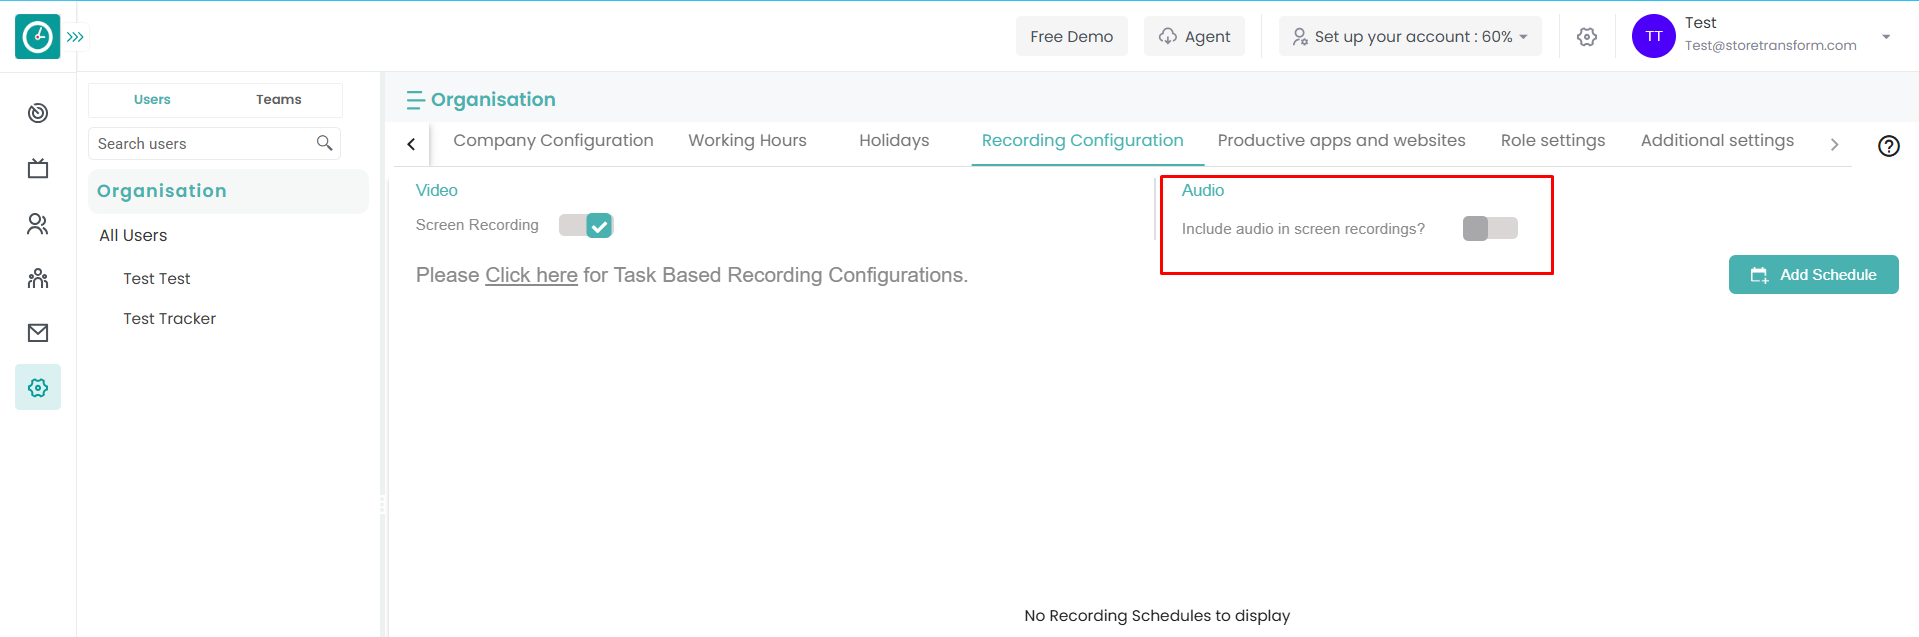
Task: Open Set up your account dropdown
Action: [x=1410, y=36]
